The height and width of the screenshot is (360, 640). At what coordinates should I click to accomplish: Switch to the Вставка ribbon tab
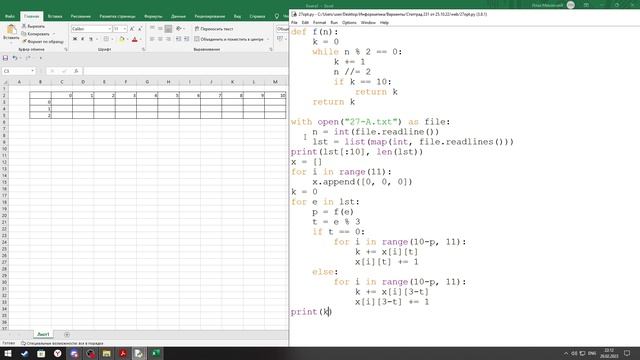[55, 16]
